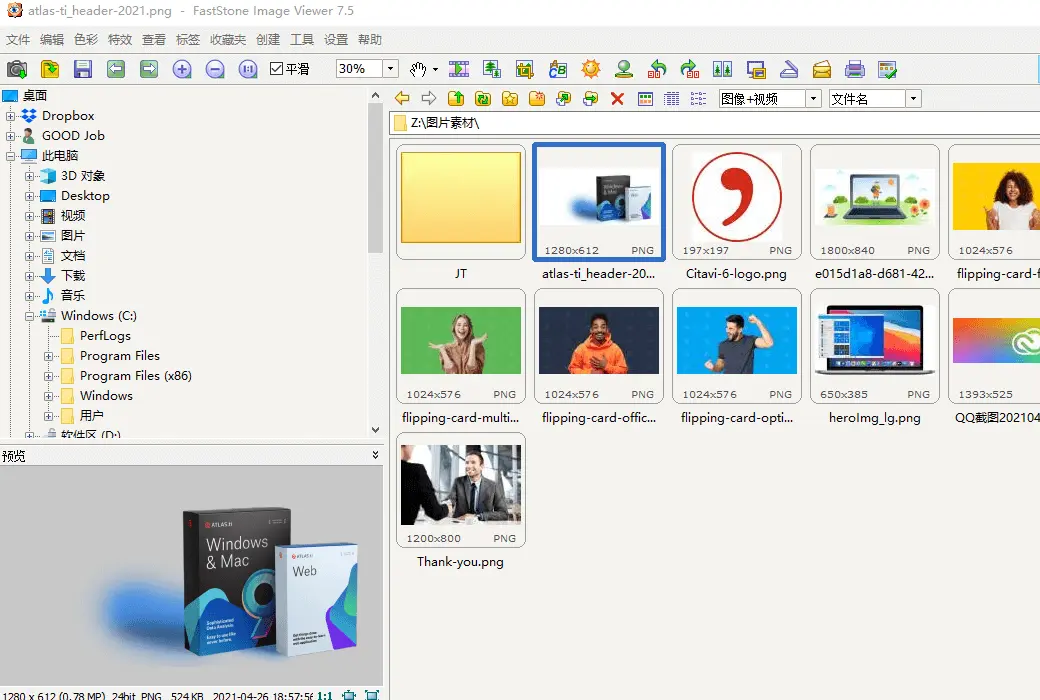
Task: Click the delete red X icon
Action: coord(618,99)
